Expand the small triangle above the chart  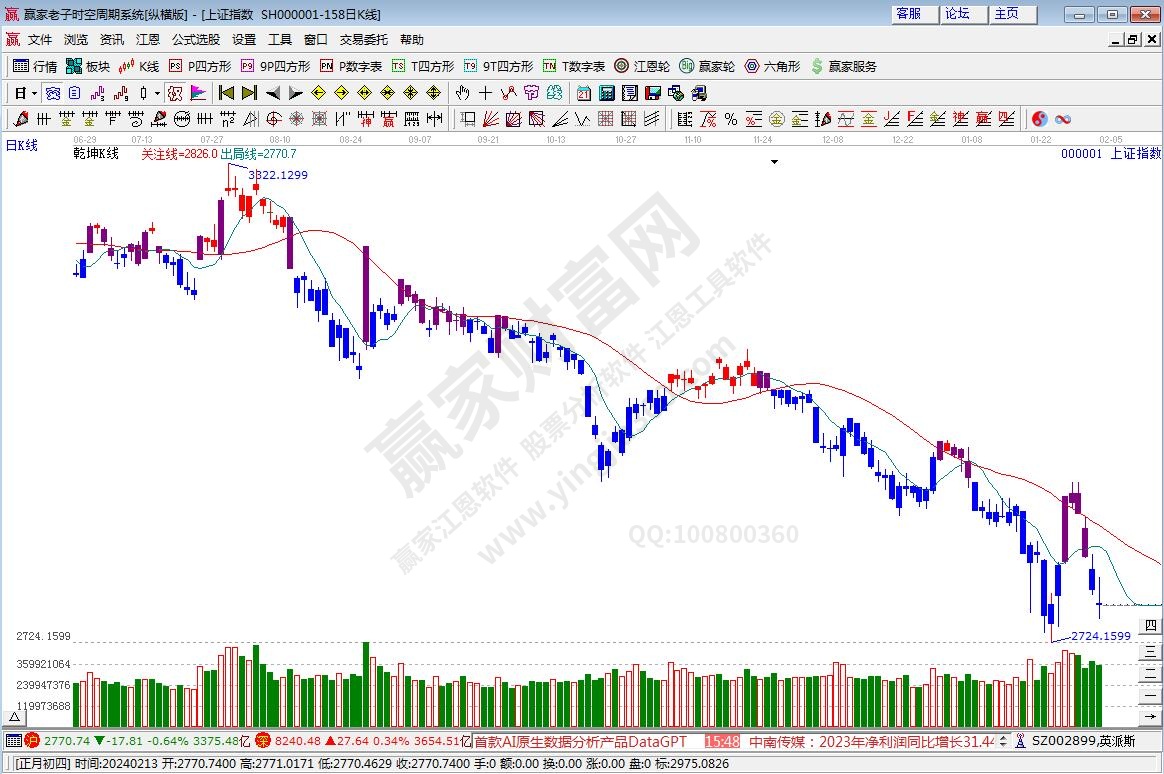773,161
